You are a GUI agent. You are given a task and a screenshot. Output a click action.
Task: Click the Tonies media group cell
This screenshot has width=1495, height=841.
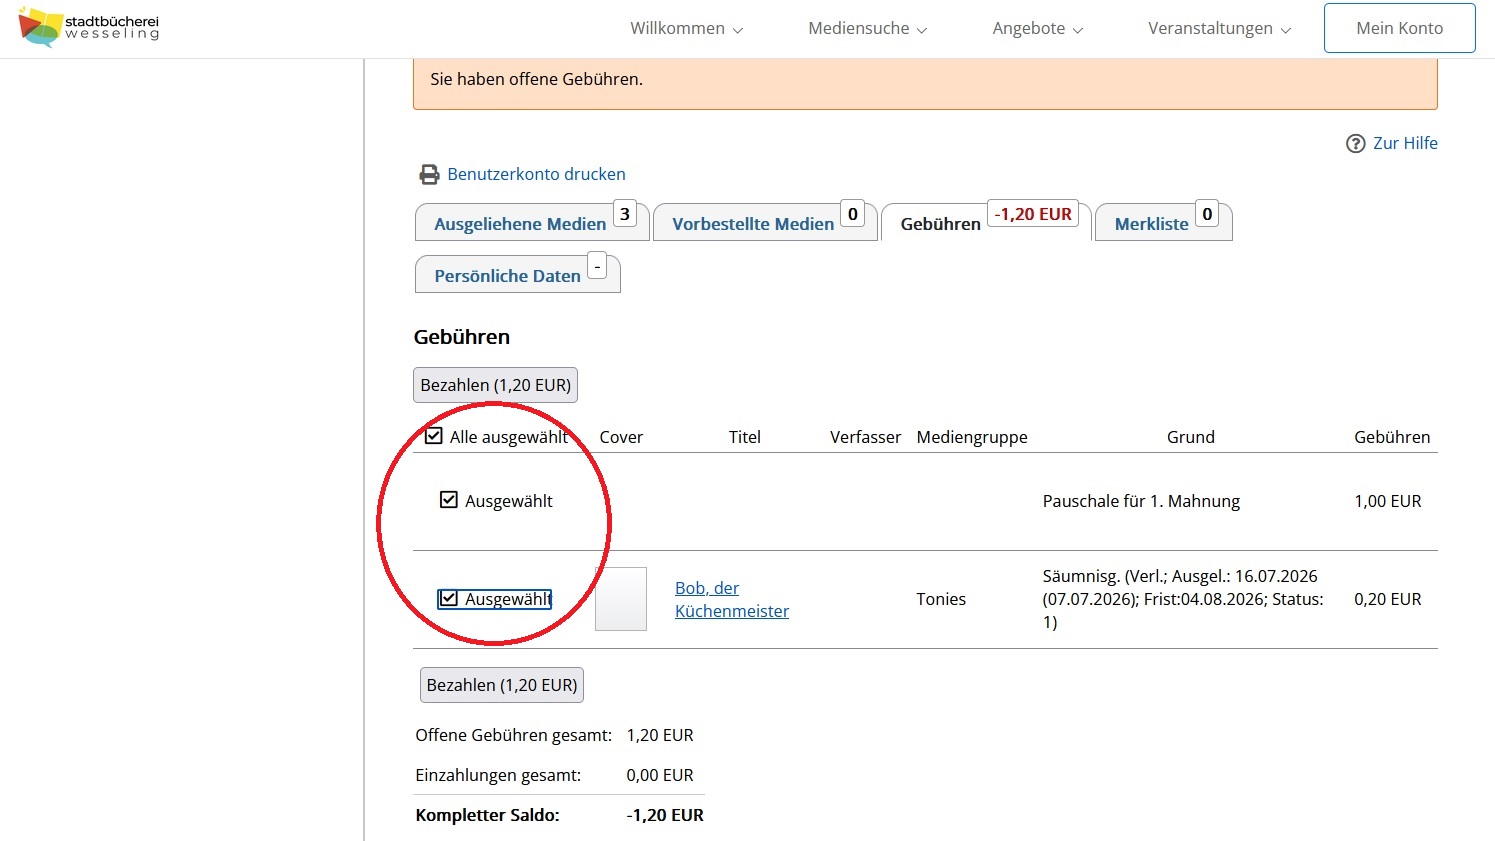(x=941, y=599)
